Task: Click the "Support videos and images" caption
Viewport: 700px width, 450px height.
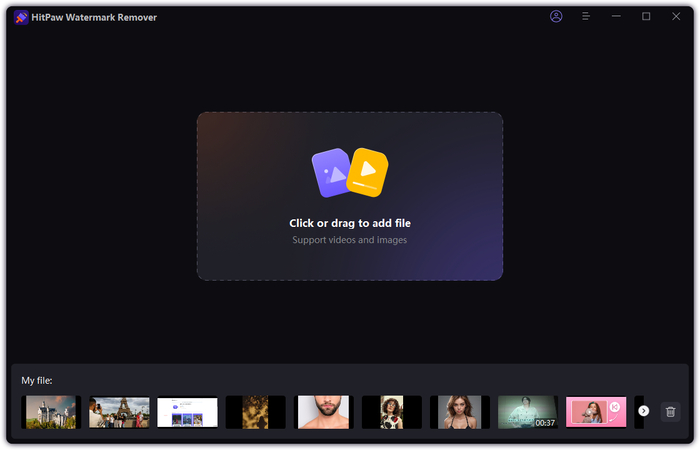Action: (350, 240)
